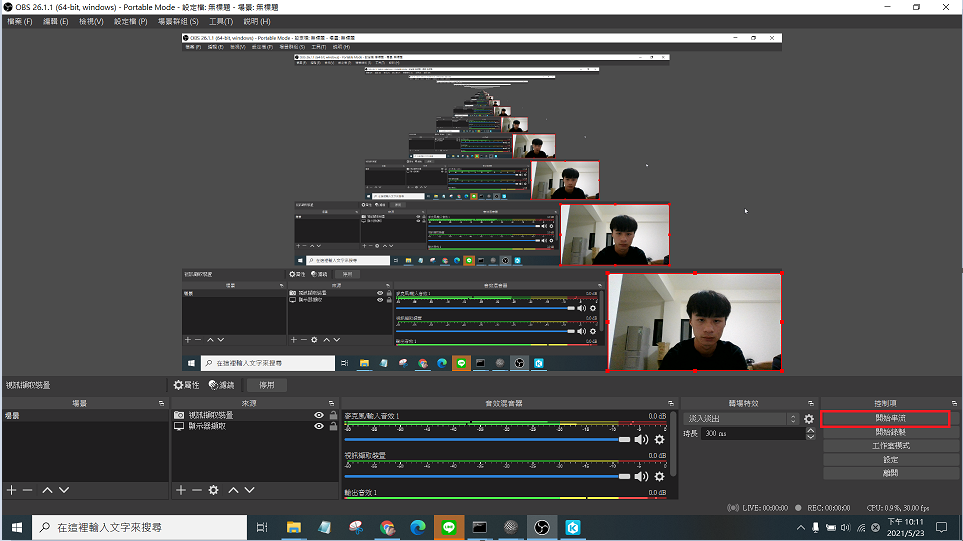Open the 設定檔(P) menu
963x541 pixels.
coord(130,21)
